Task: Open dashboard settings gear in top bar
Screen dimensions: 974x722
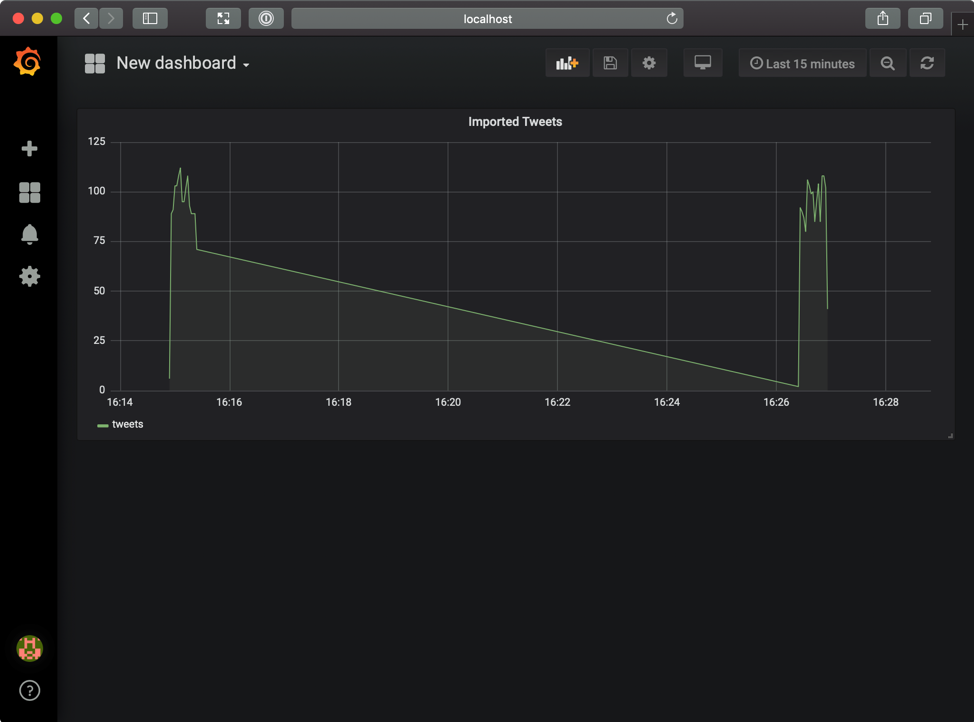Action: tap(649, 63)
